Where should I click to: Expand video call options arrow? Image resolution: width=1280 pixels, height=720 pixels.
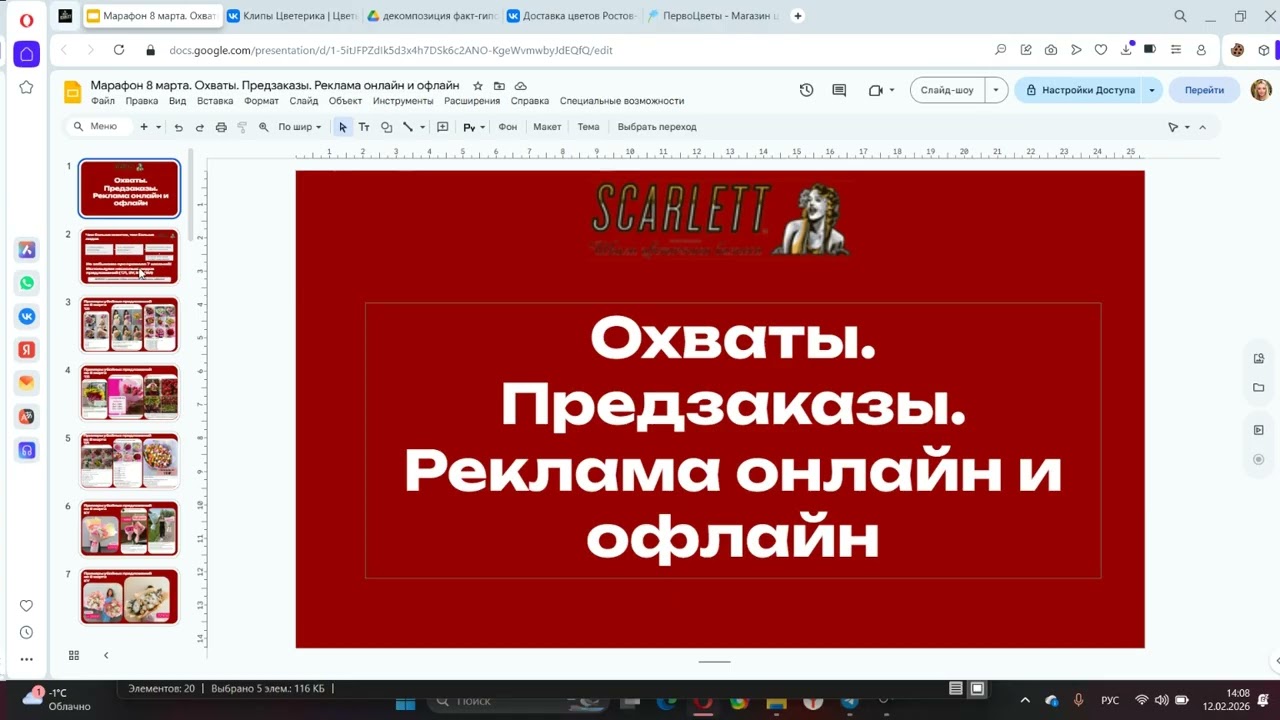click(891, 90)
